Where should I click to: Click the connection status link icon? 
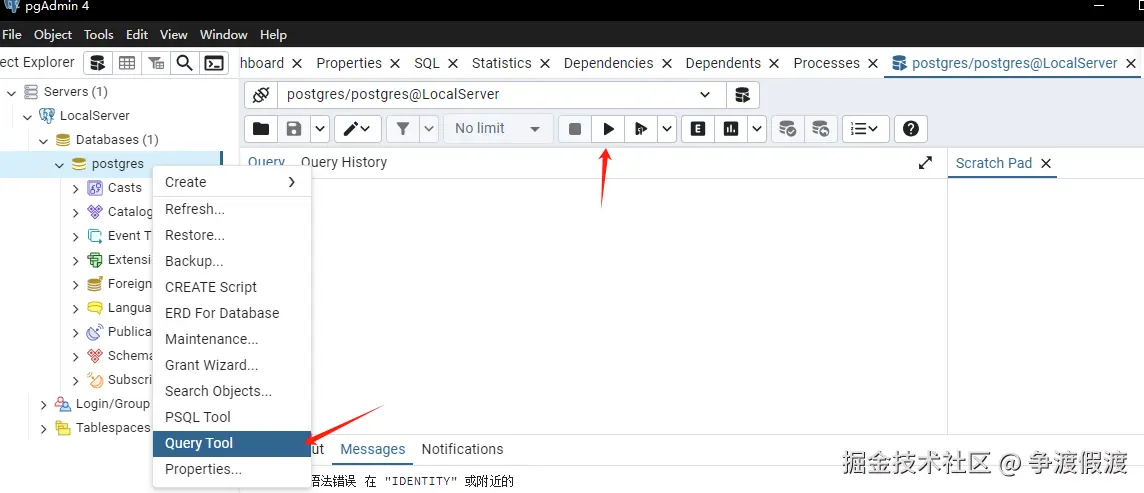(261, 95)
